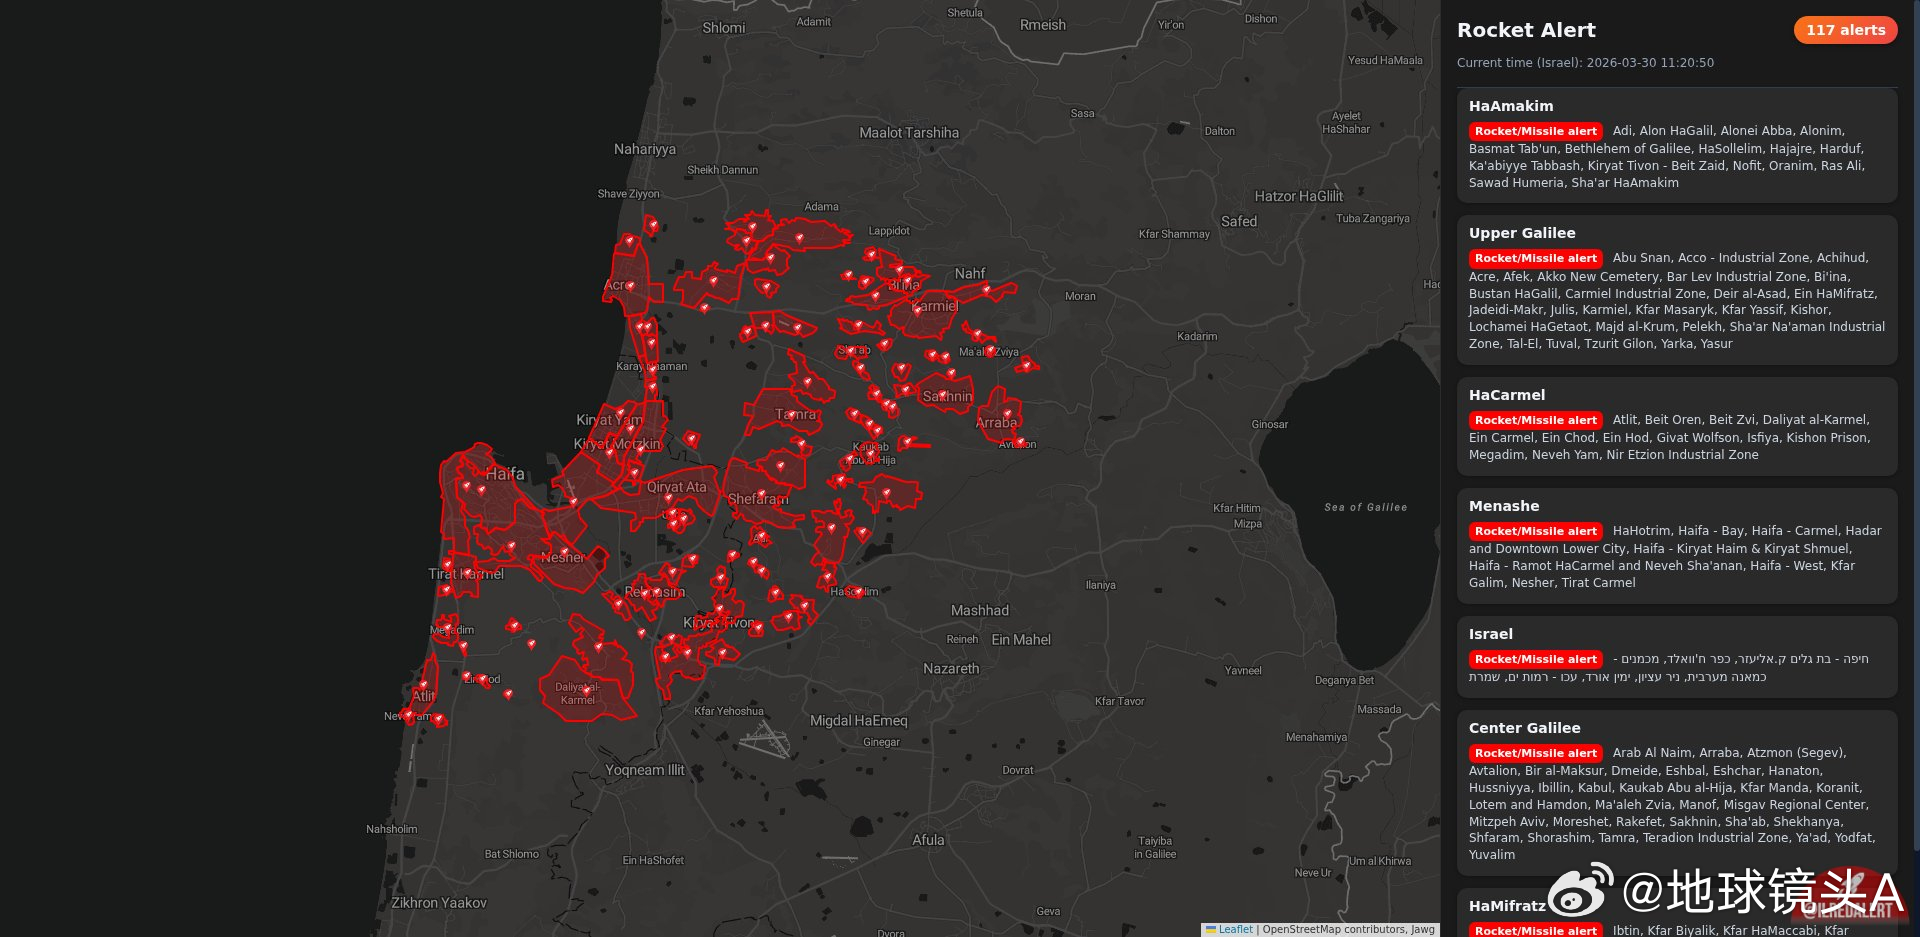Select the Center Galilee alert card heading

point(1525,728)
